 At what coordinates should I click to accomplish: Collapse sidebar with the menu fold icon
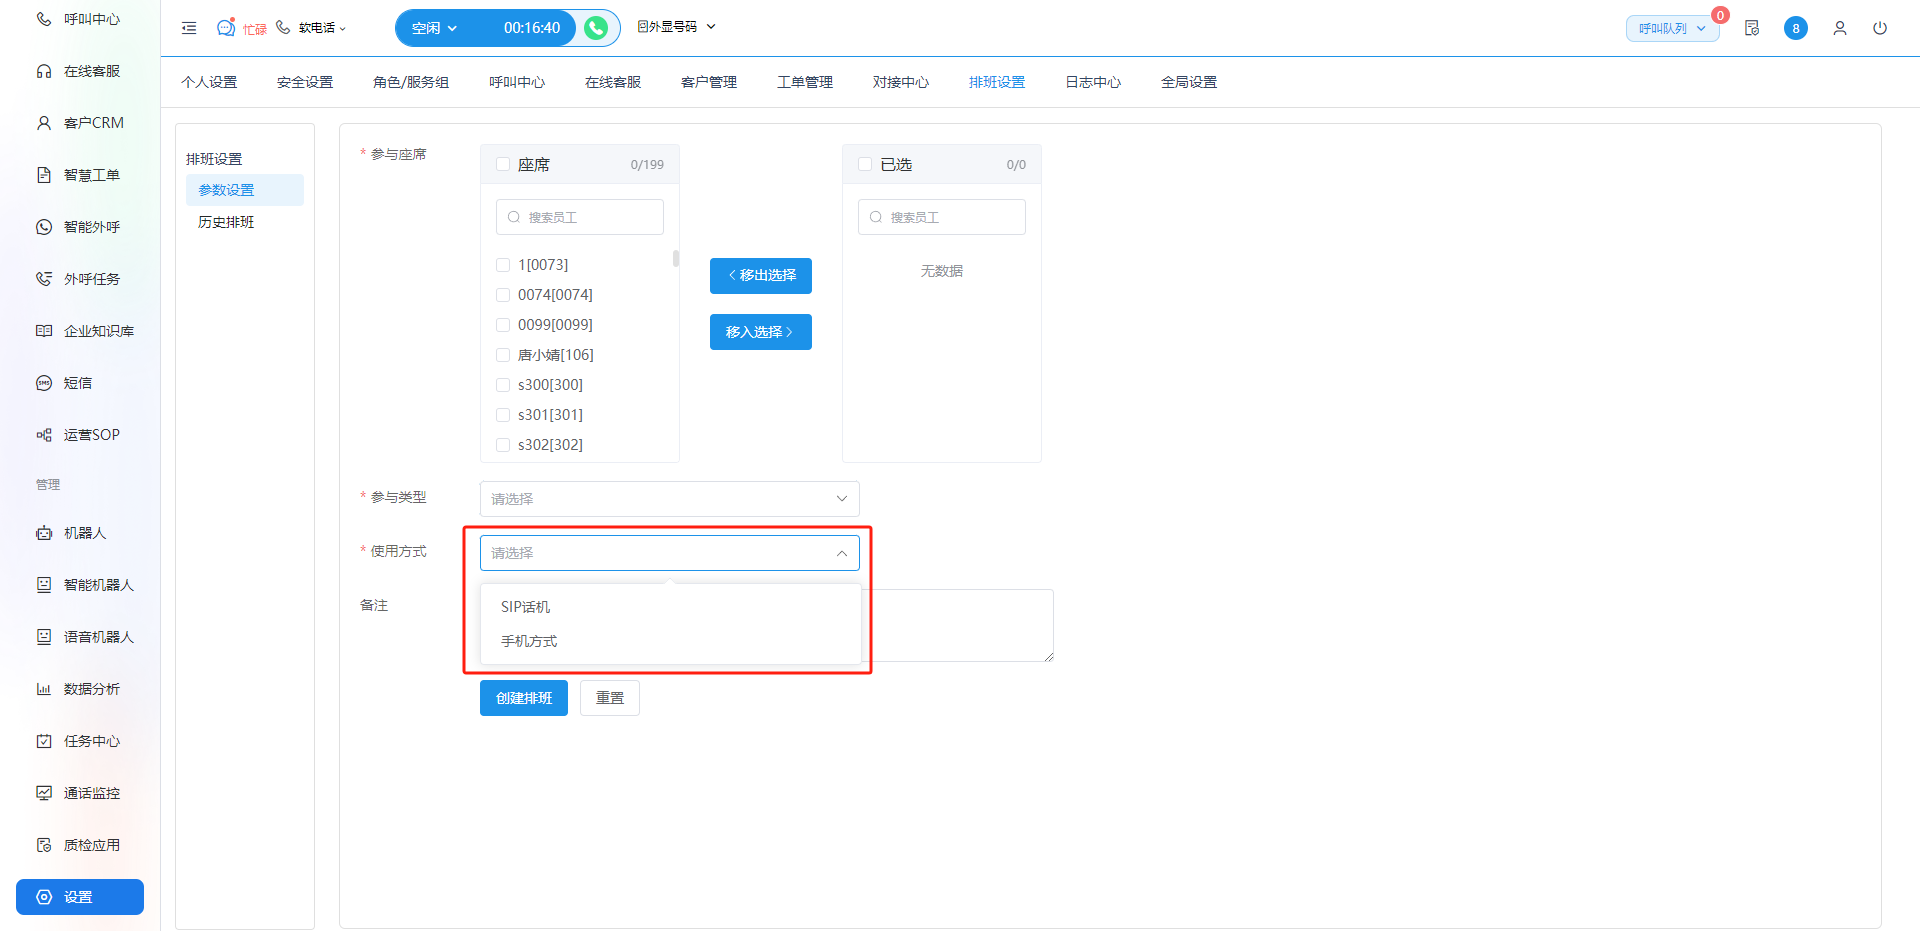189,28
